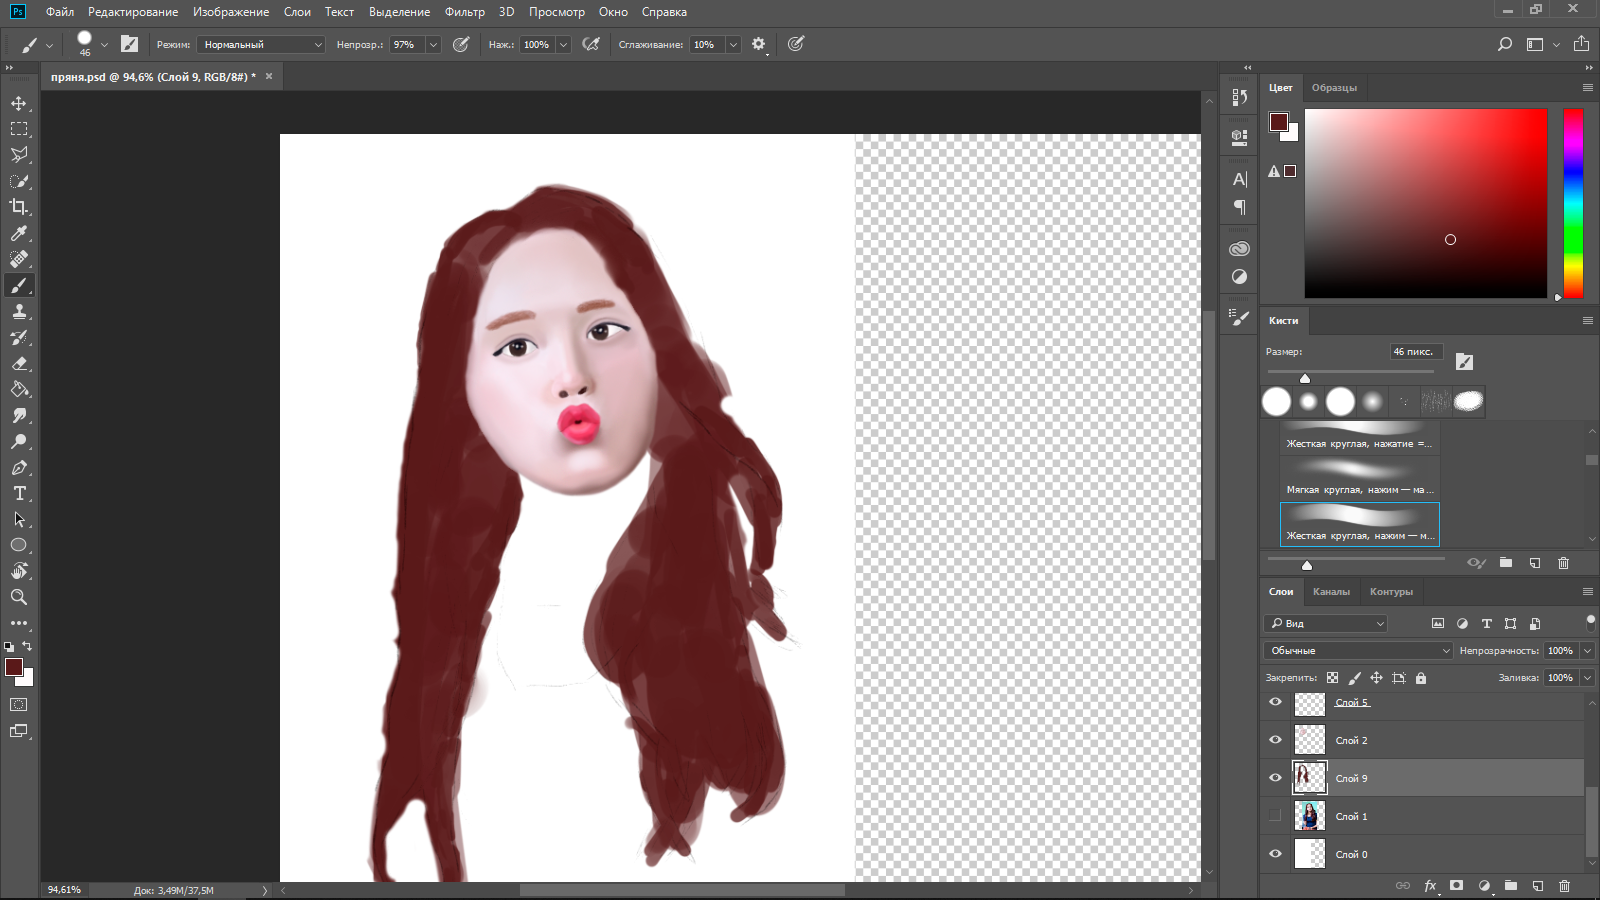Activate the Horizontal Type tool
Screen dimensions: 1600x900
[19, 494]
